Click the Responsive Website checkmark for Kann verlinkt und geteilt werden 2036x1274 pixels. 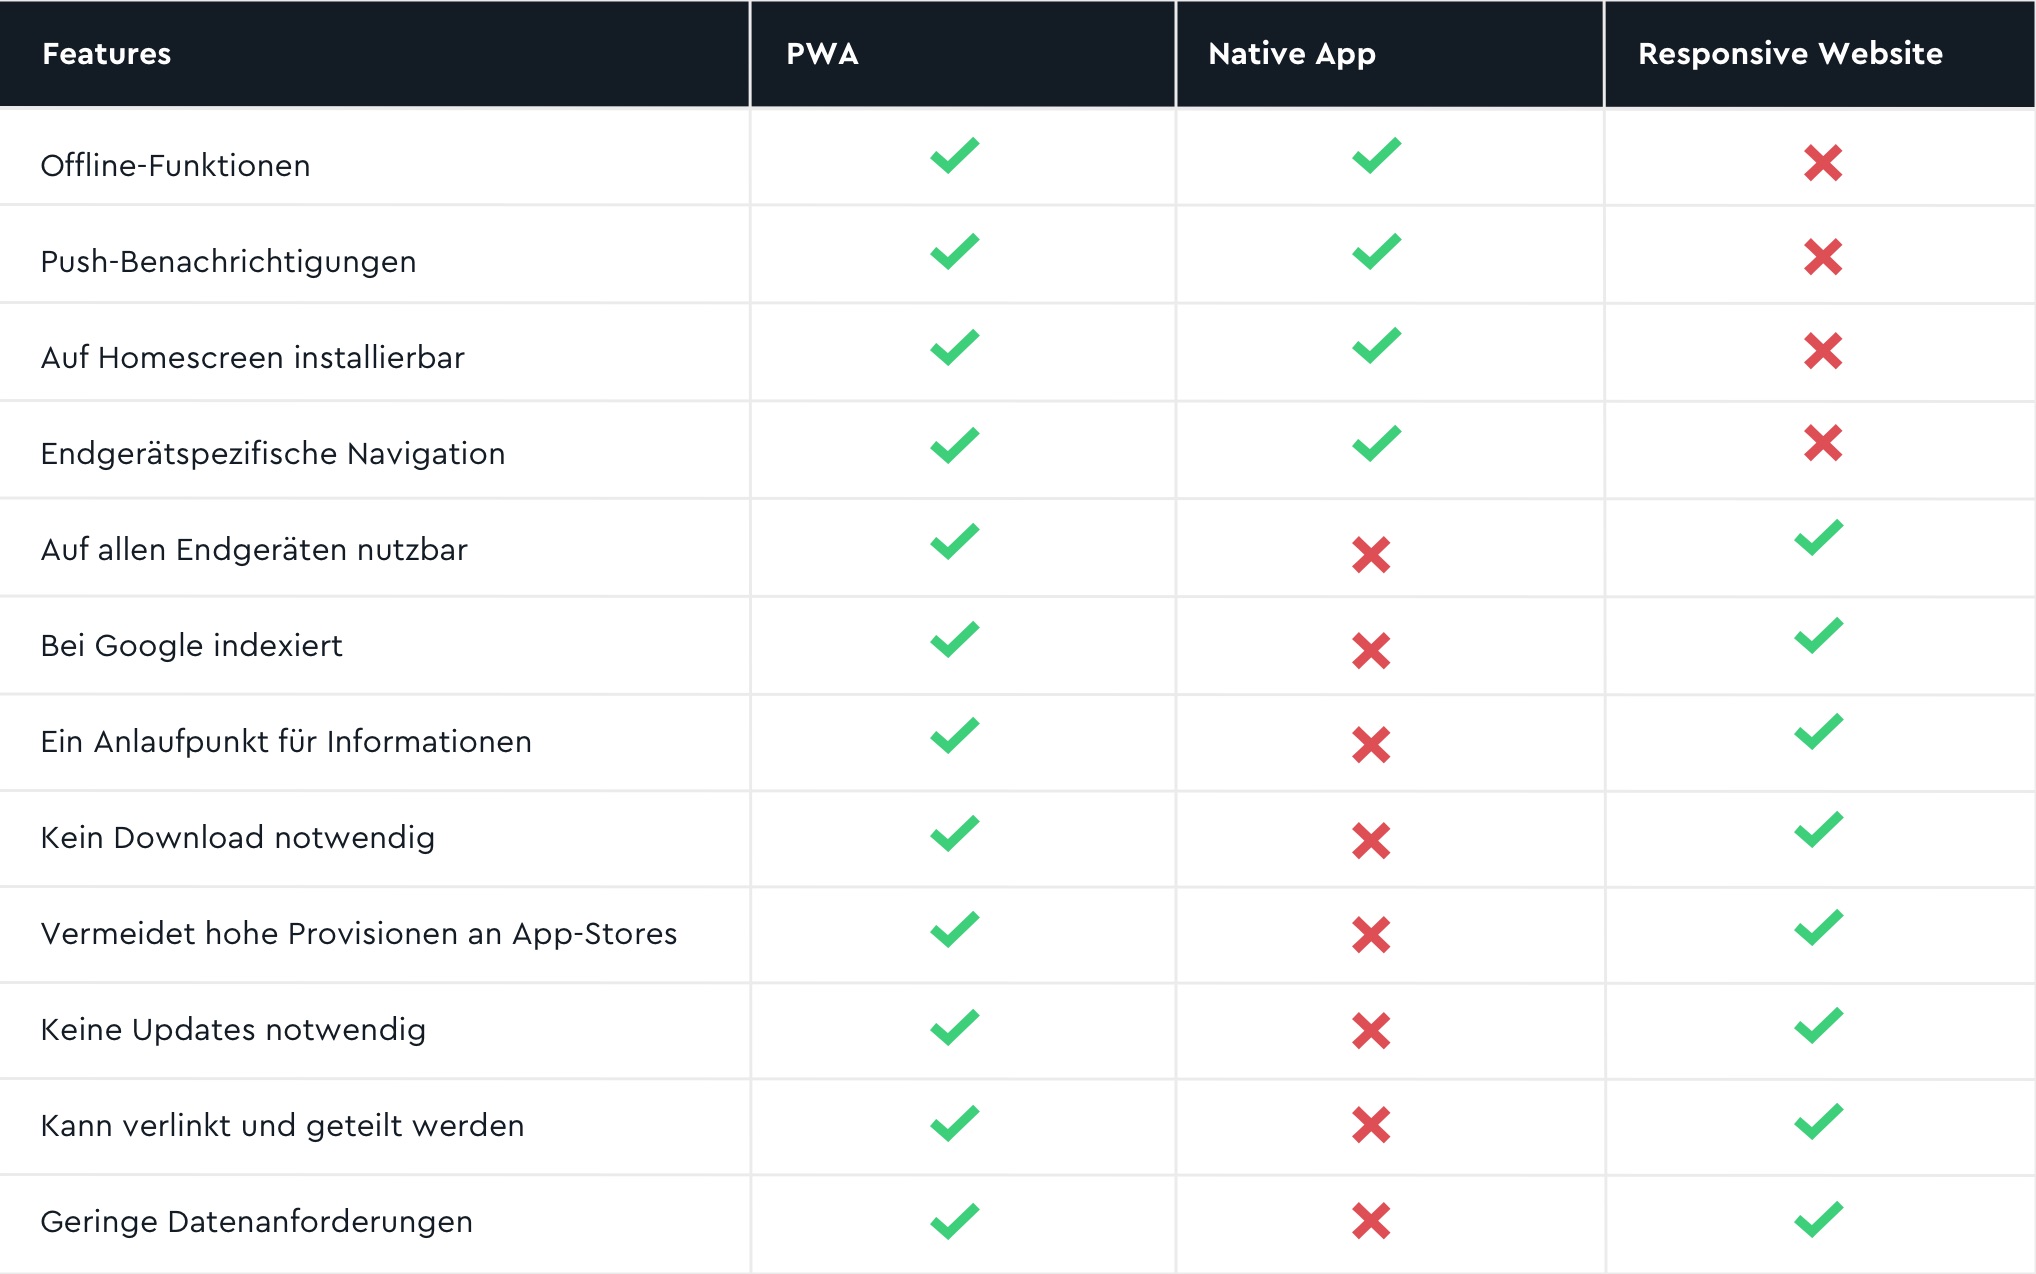pos(1819,1122)
